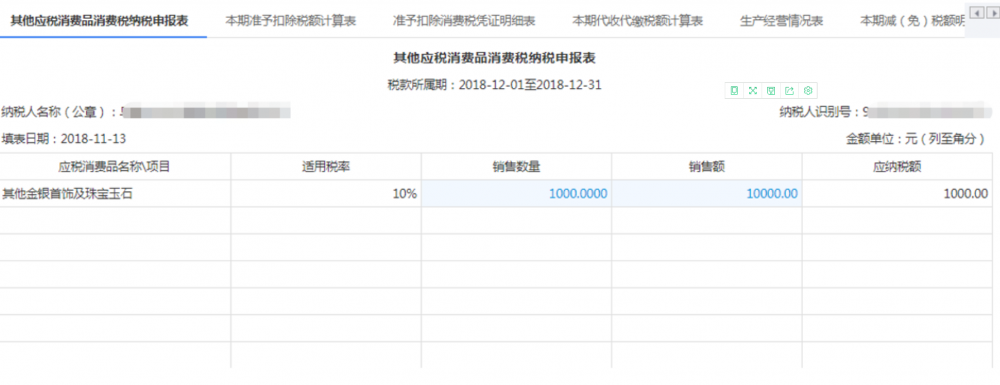Click the green trophy-shaped toolbar icon
The height and width of the screenshot is (385, 1000).
[771, 91]
